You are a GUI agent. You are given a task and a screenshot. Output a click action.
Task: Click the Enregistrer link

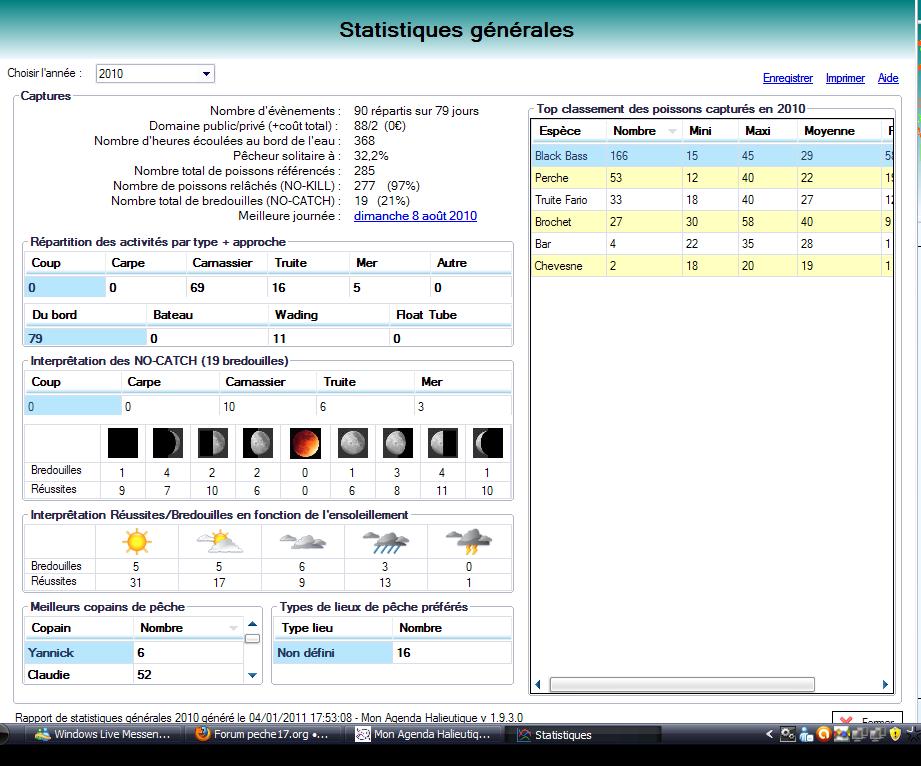tap(788, 78)
